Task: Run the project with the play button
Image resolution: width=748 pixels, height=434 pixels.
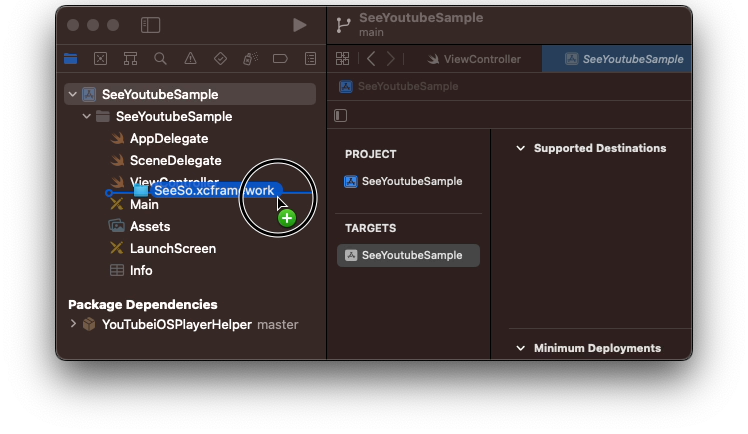Action: (299, 25)
